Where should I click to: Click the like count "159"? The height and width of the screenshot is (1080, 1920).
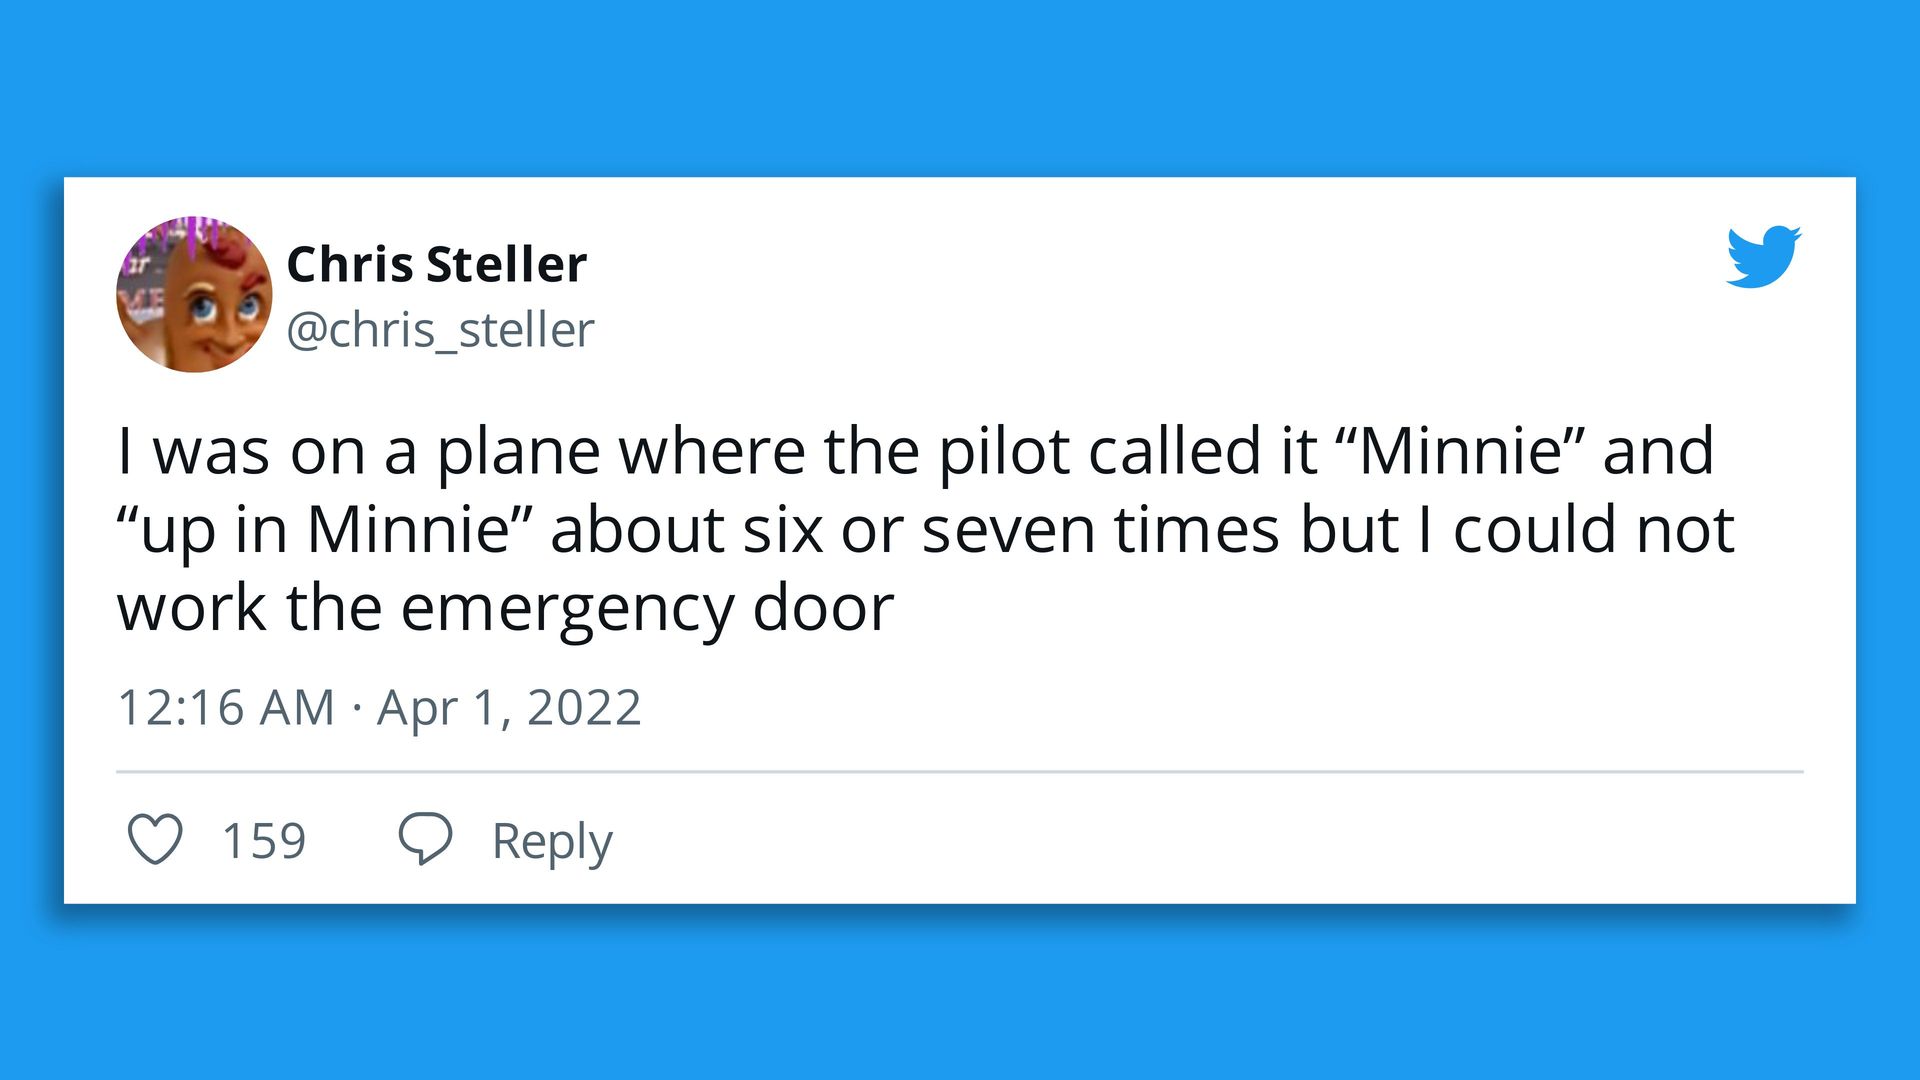(264, 840)
